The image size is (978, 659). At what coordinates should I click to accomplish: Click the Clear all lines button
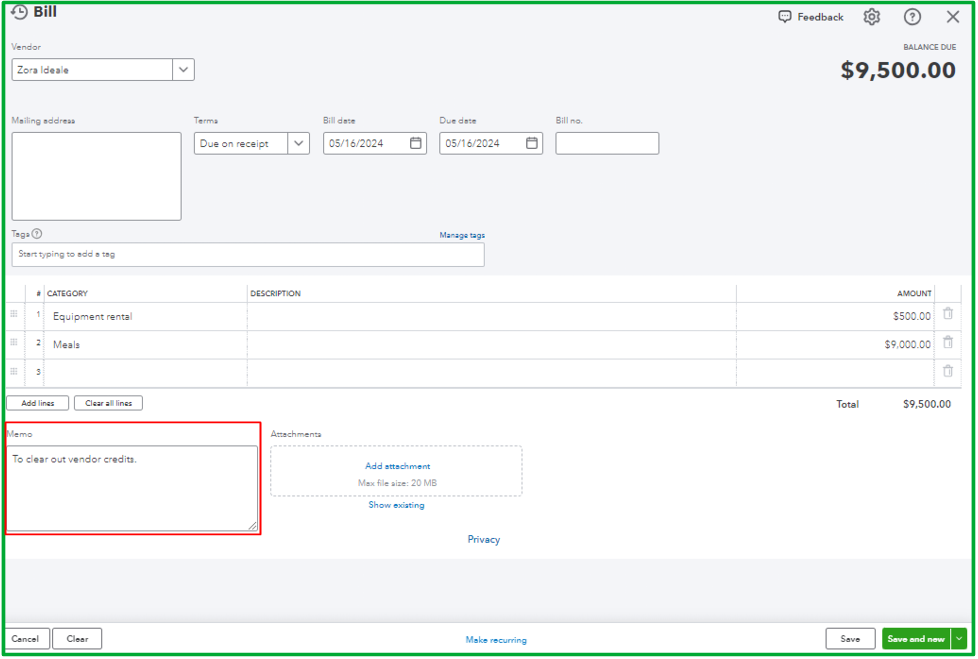pos(109,403)
